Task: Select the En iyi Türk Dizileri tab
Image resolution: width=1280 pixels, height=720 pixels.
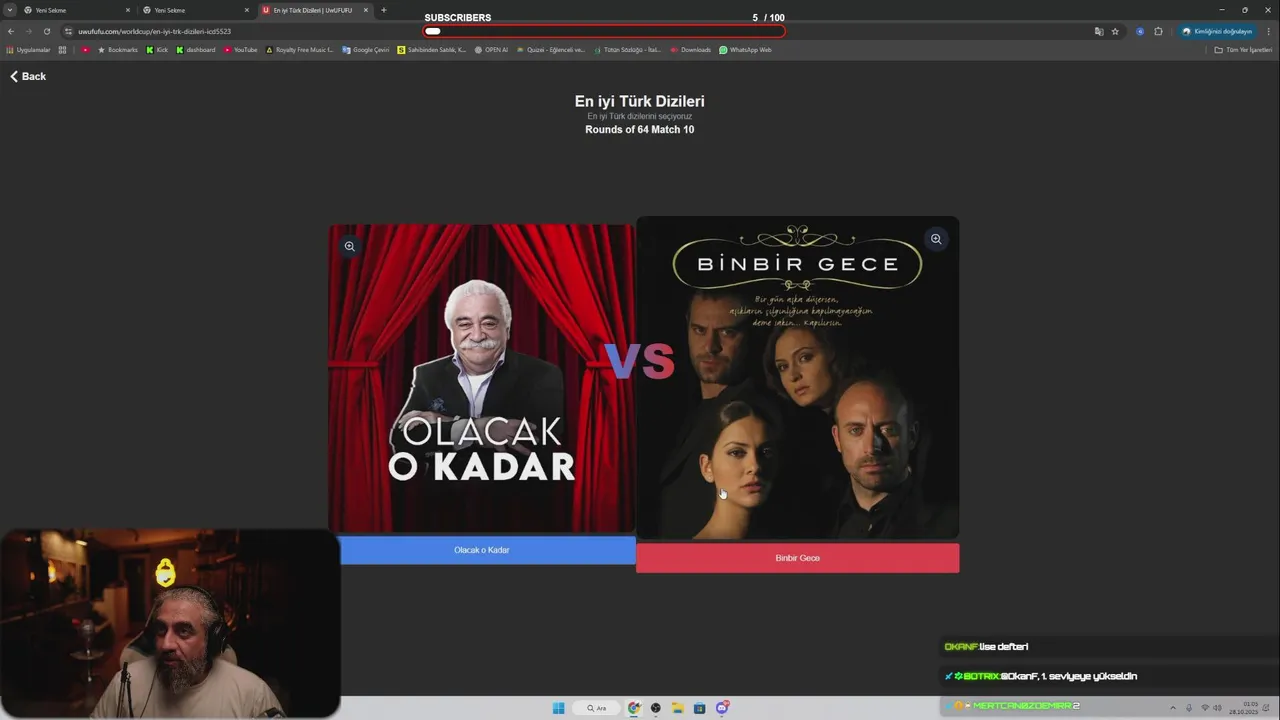Action: pos(315,10)
